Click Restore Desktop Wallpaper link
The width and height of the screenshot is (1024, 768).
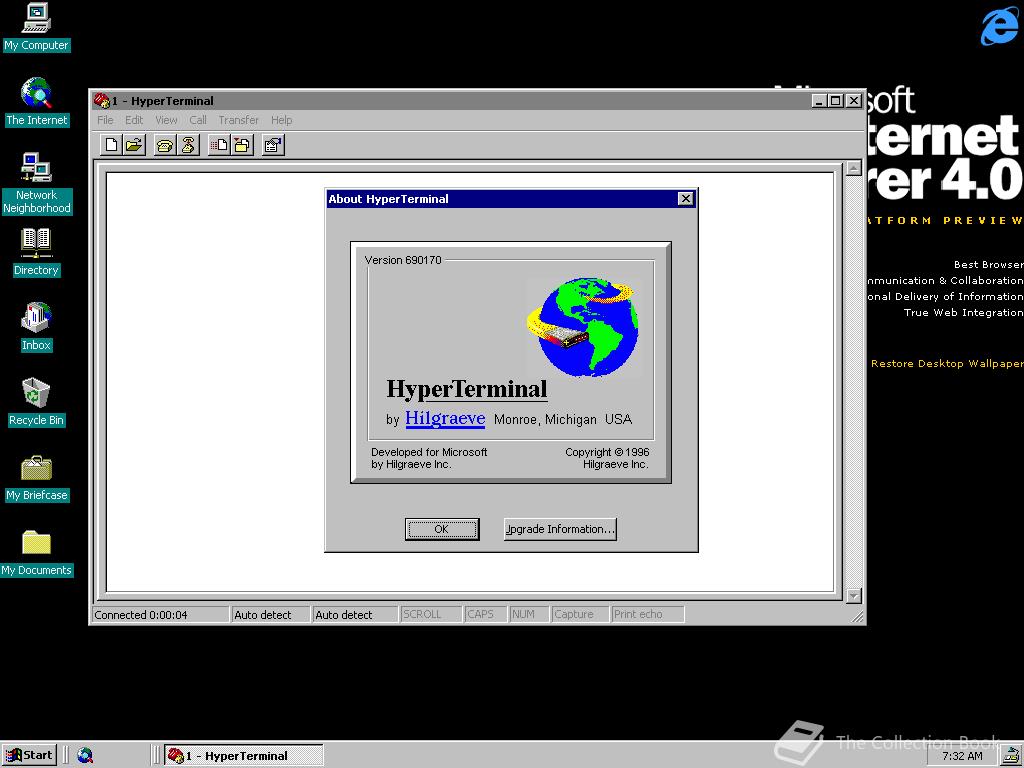click(x=947, y=364)
